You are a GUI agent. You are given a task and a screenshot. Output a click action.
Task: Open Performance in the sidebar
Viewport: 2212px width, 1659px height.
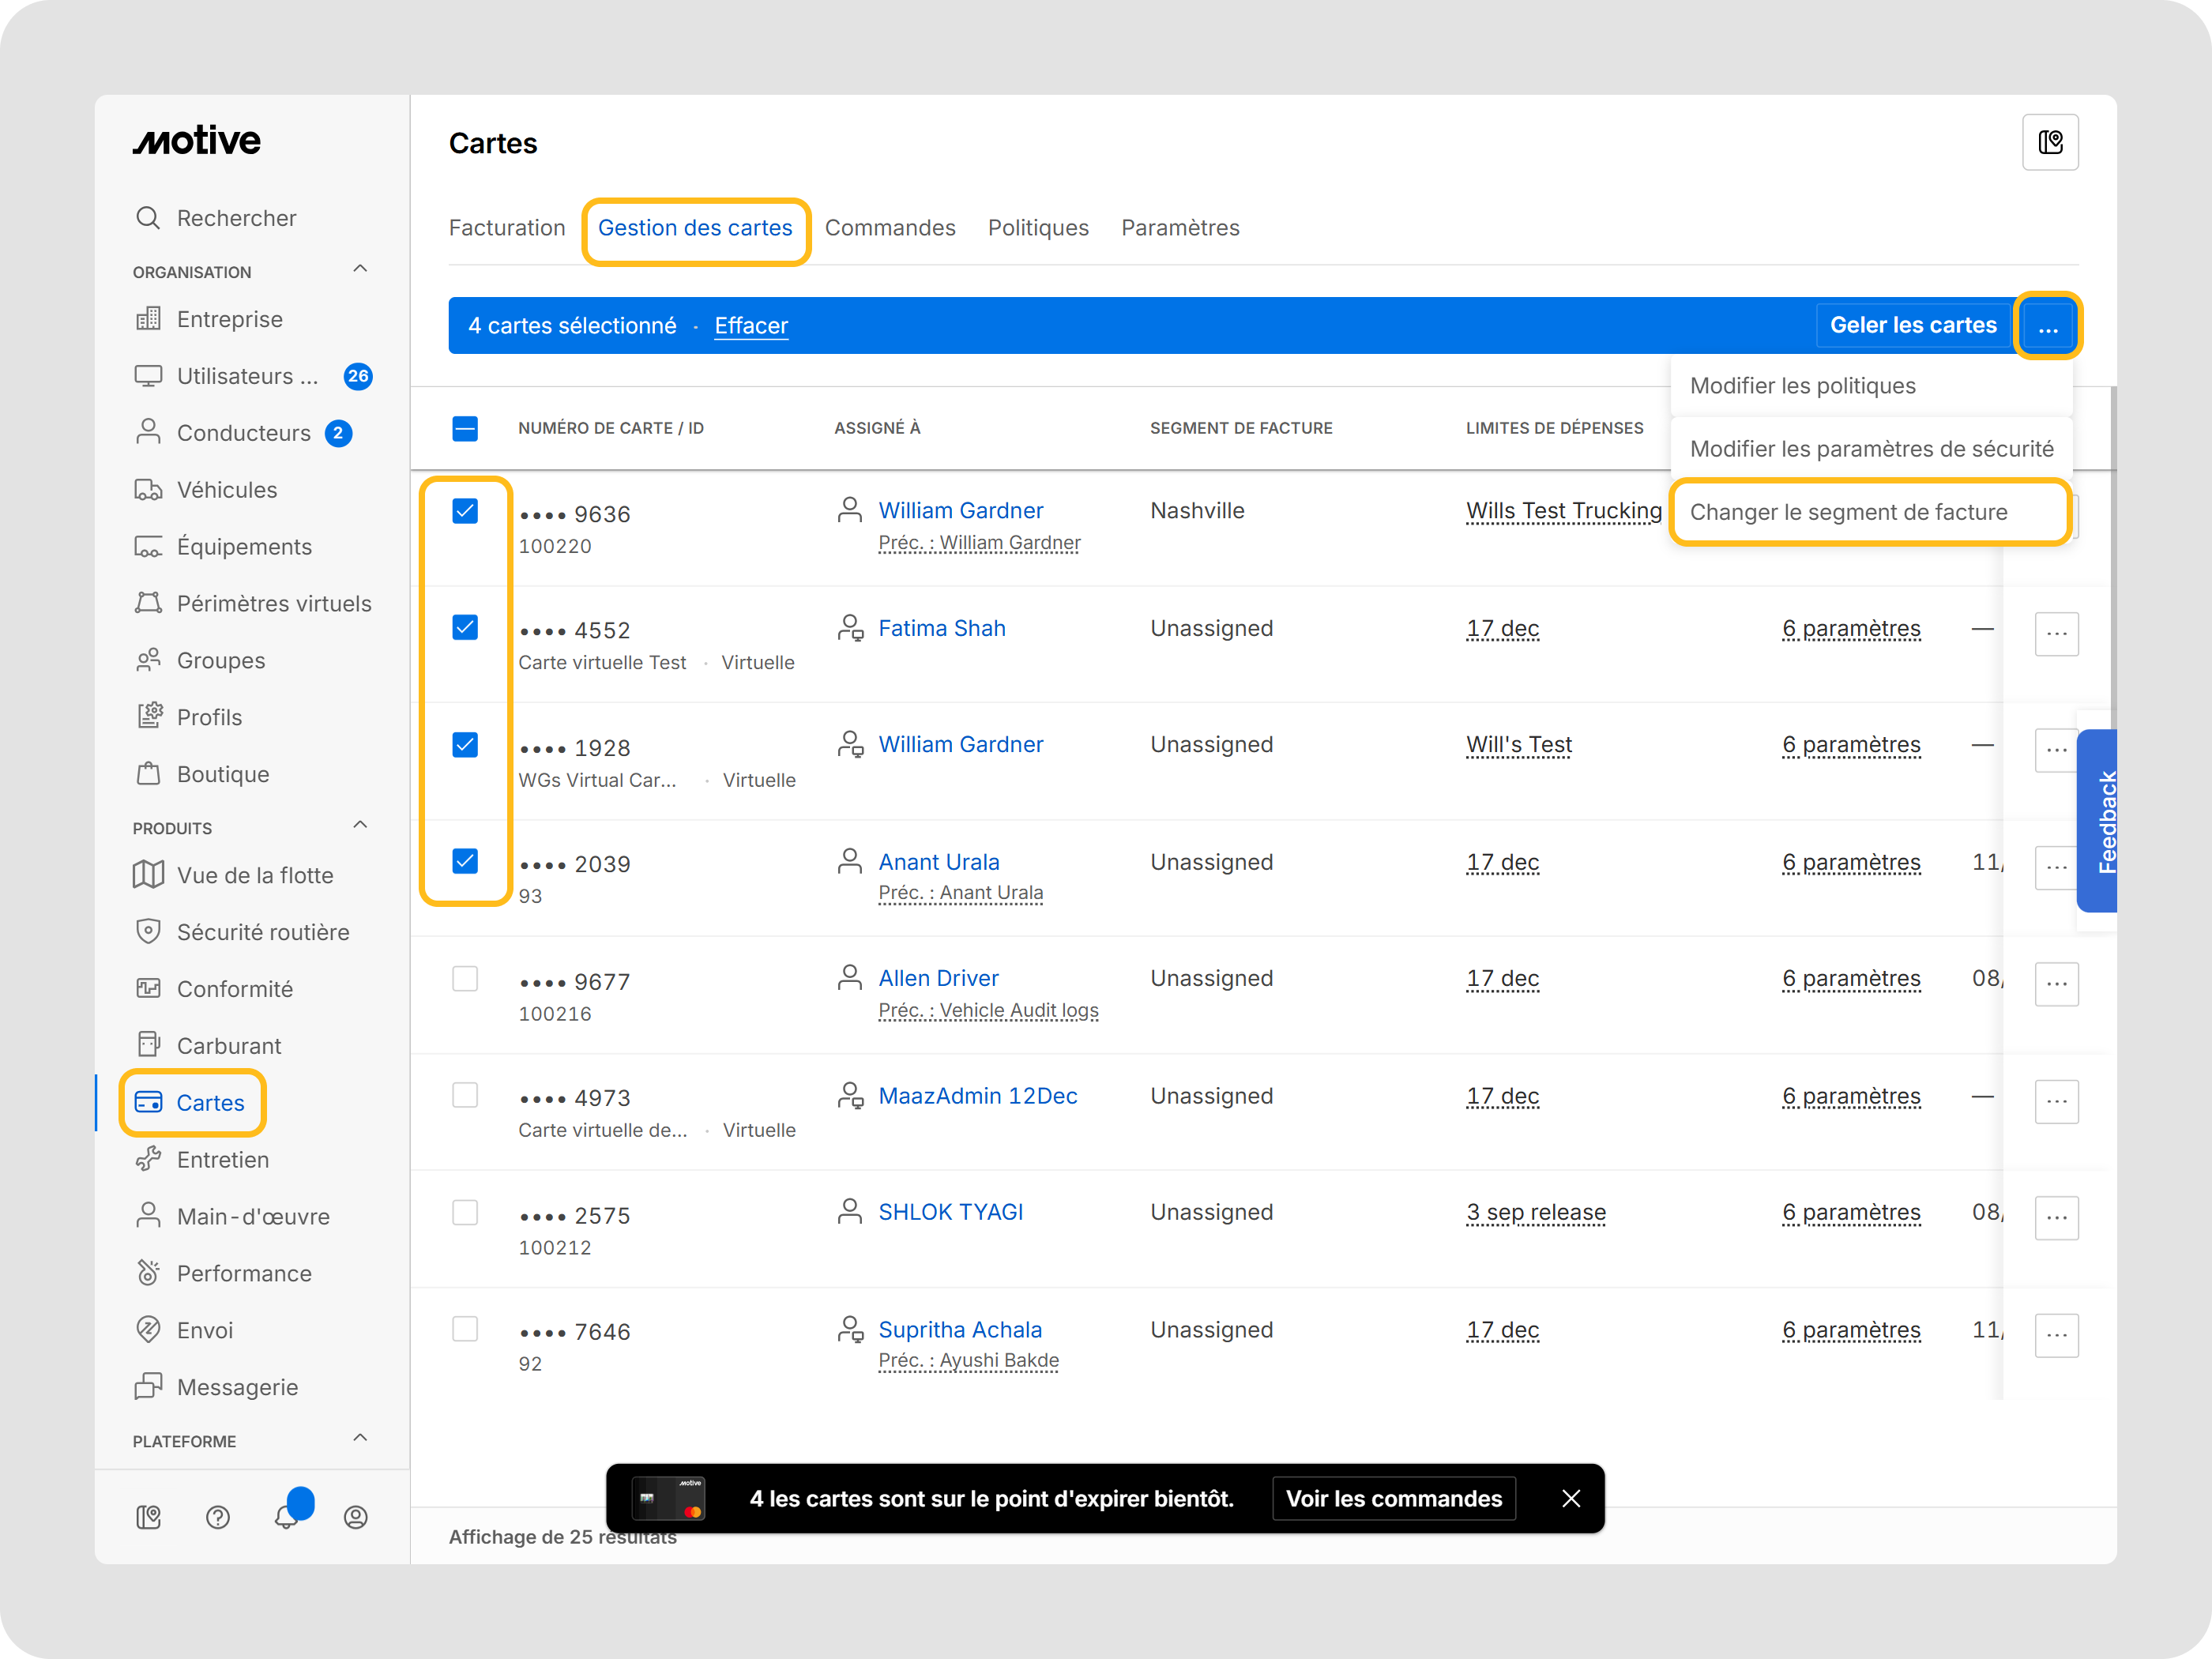pos(223,1274)
